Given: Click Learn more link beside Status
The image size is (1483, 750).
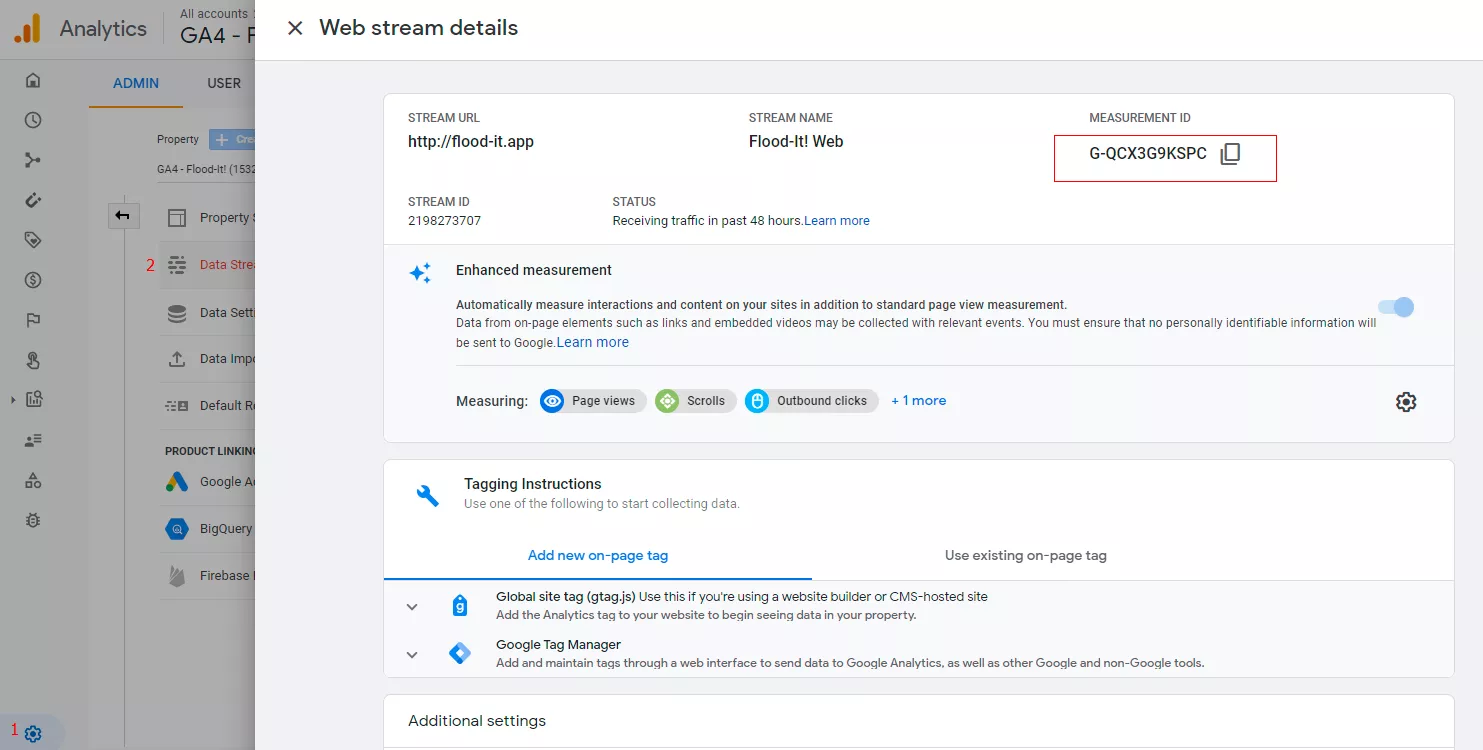Looking at the screenshot, I should coord(837,221).
